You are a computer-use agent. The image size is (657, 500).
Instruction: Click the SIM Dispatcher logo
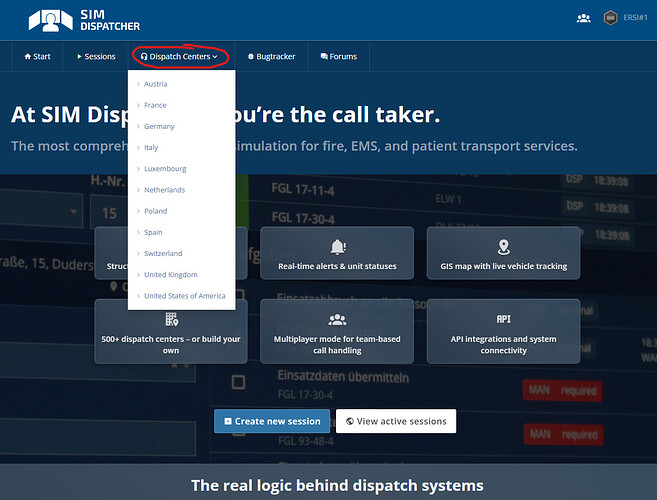[x=84, y=19]
